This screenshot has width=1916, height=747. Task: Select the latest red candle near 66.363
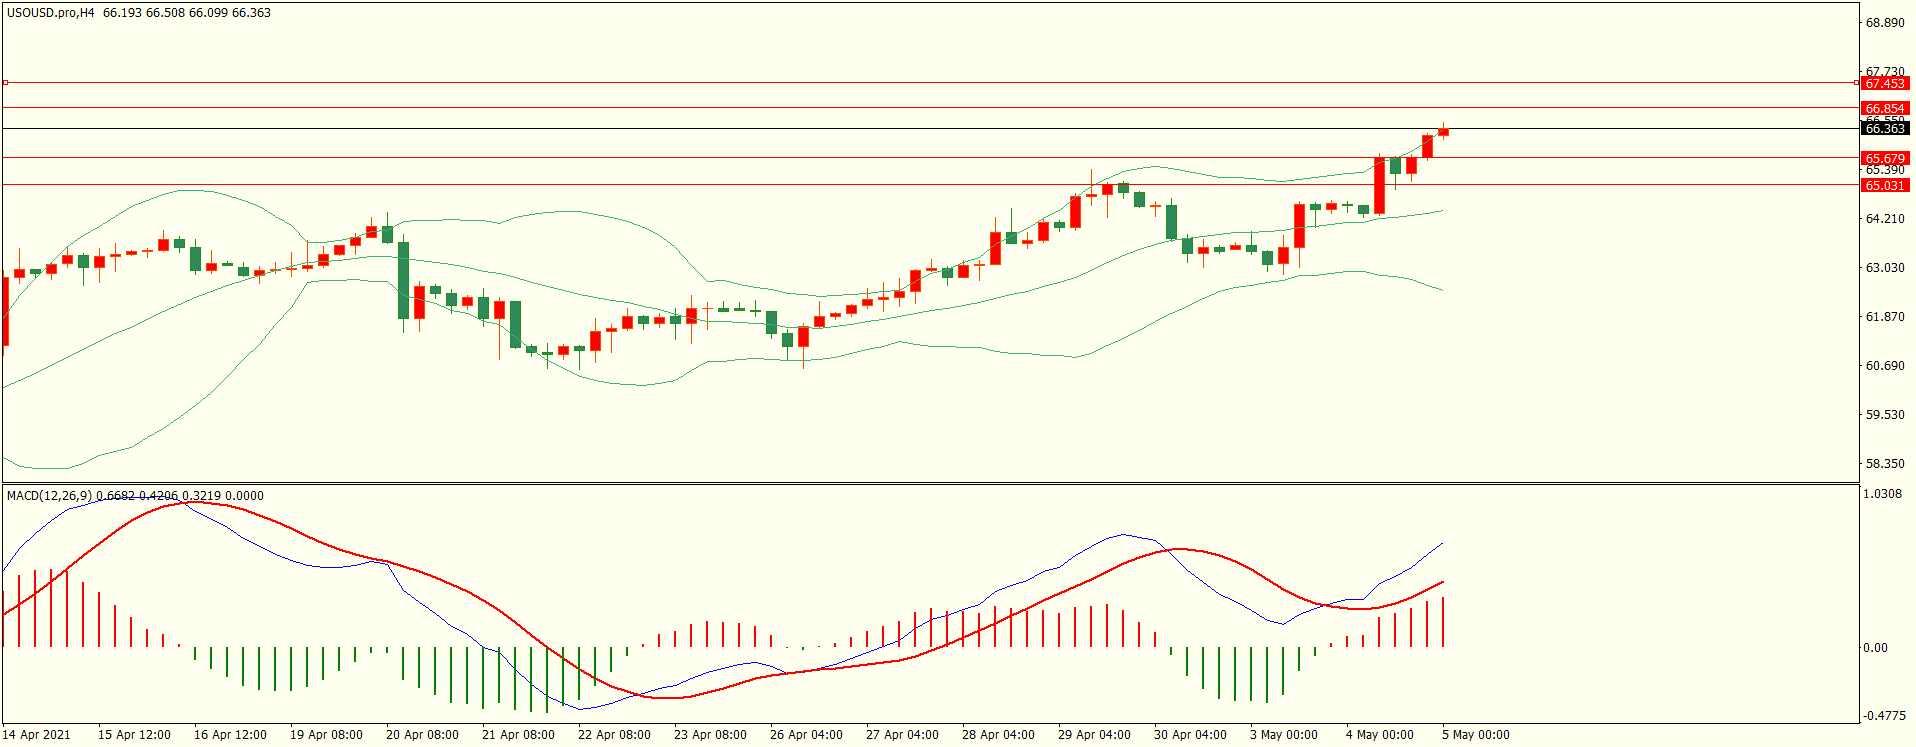tap(1443, 132)
